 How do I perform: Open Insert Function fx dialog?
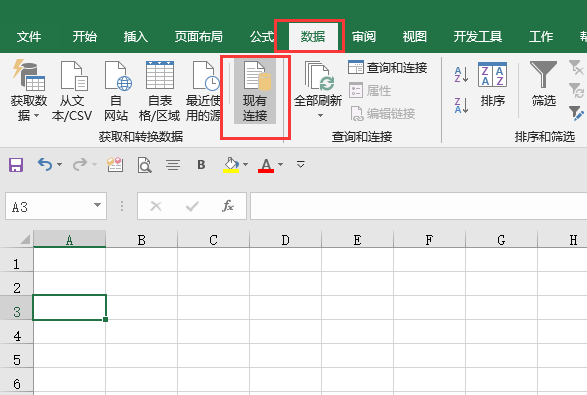(228, 206)
